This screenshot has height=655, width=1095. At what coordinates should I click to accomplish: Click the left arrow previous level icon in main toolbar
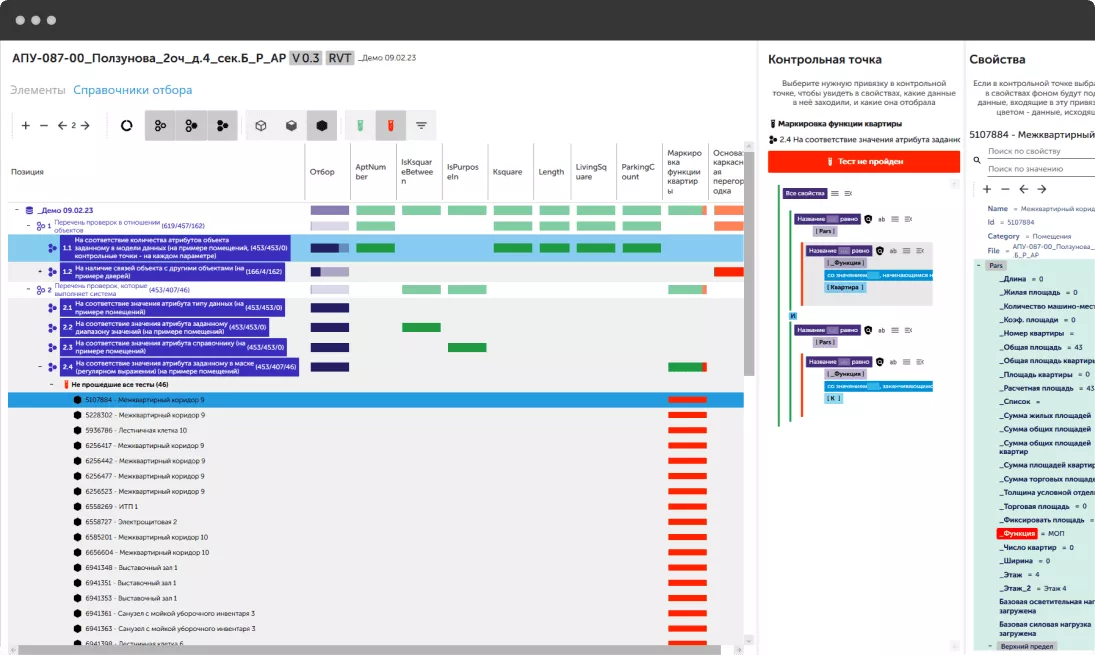(x=62, y=126)
